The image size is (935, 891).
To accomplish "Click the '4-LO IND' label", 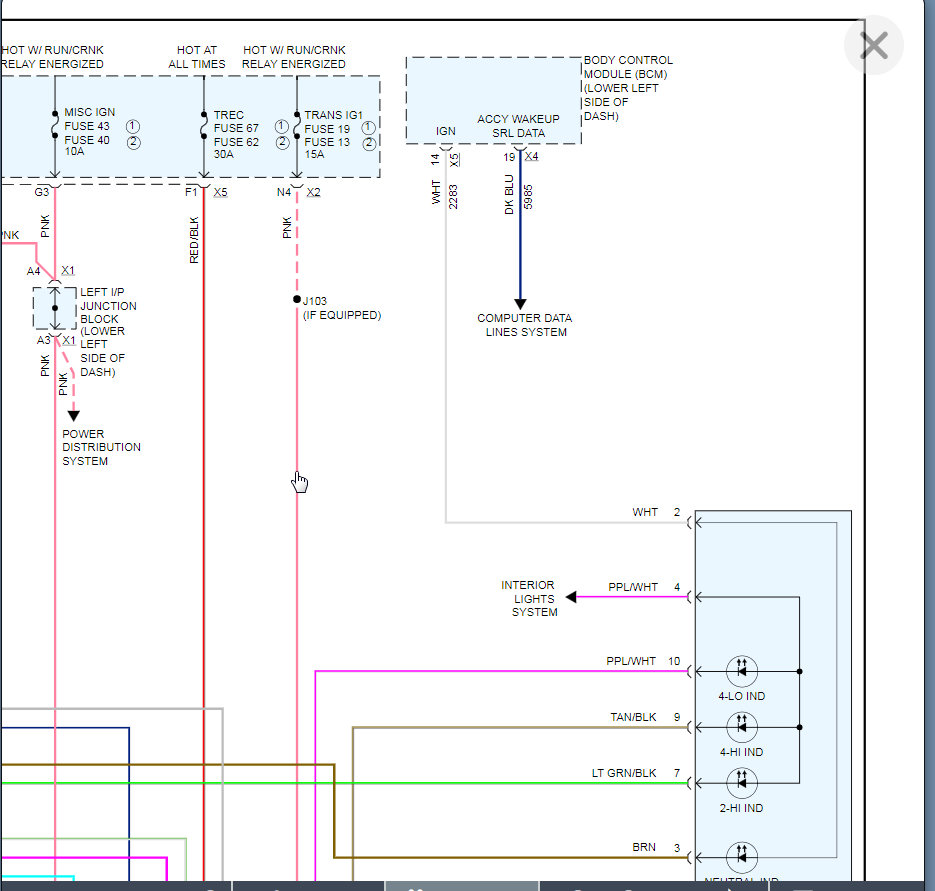I will [741, 696].
